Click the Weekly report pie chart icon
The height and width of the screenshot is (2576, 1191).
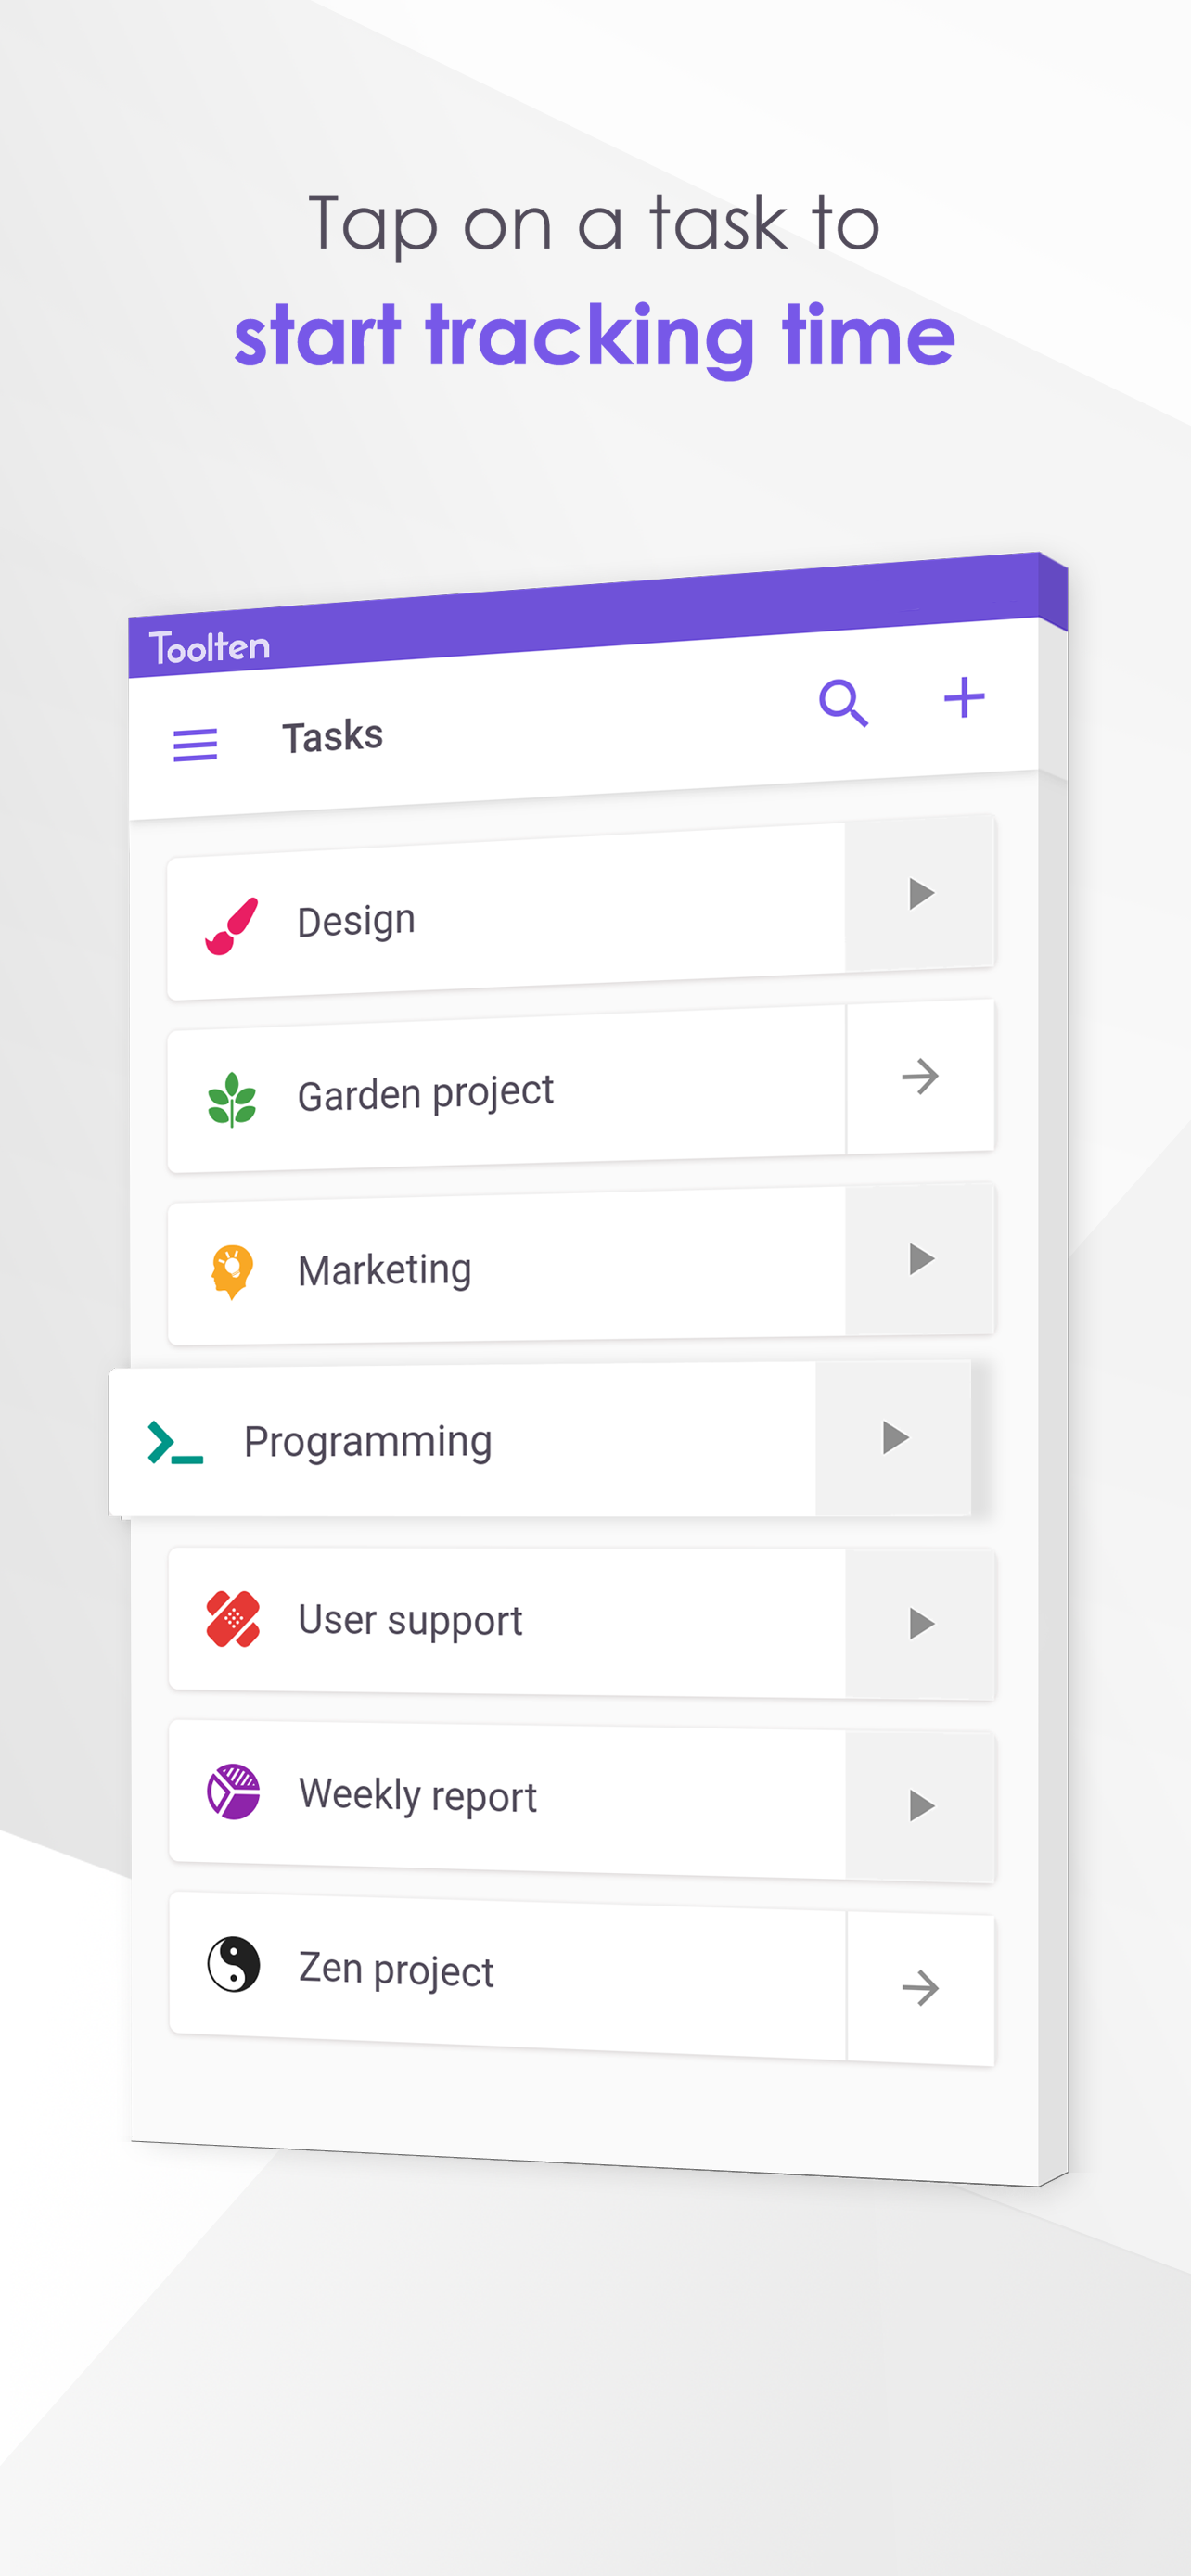click(233, 1791)
